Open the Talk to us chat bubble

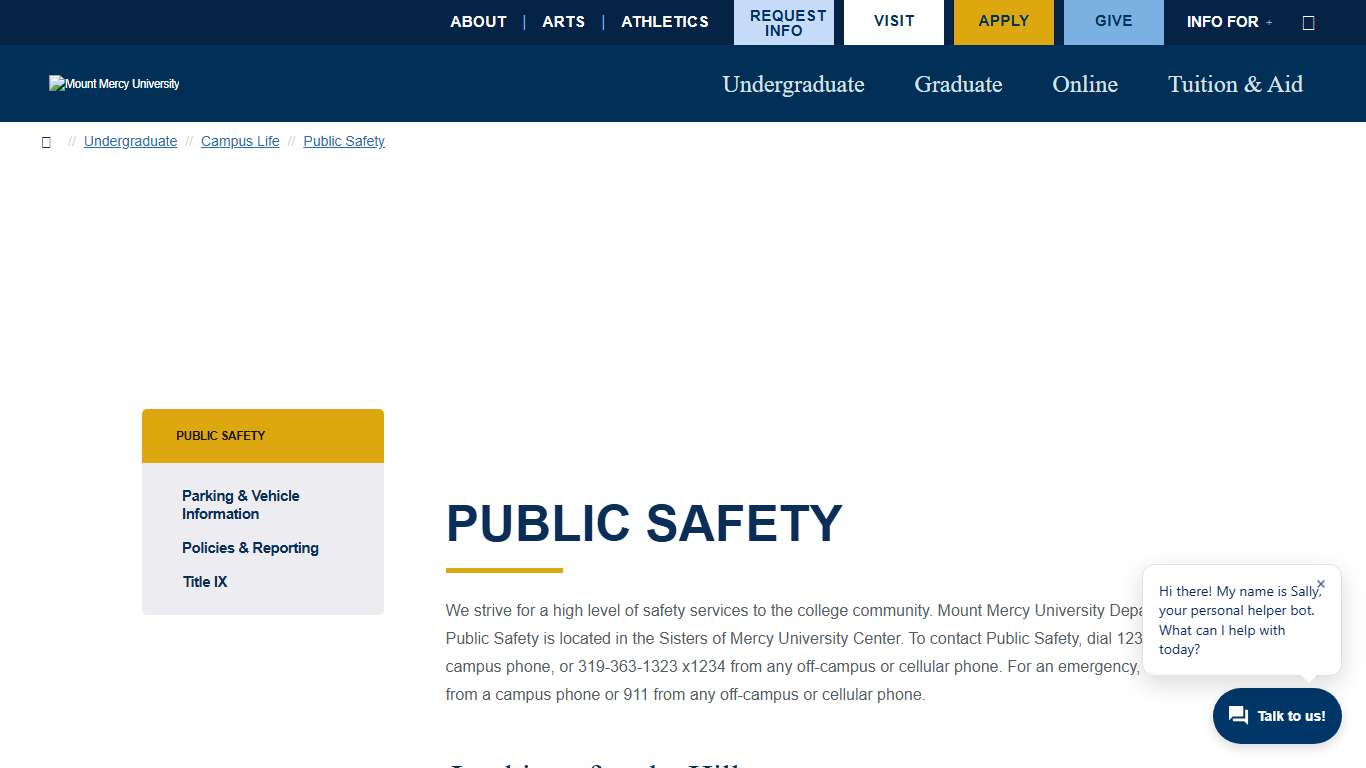[x=1277, y=716]
